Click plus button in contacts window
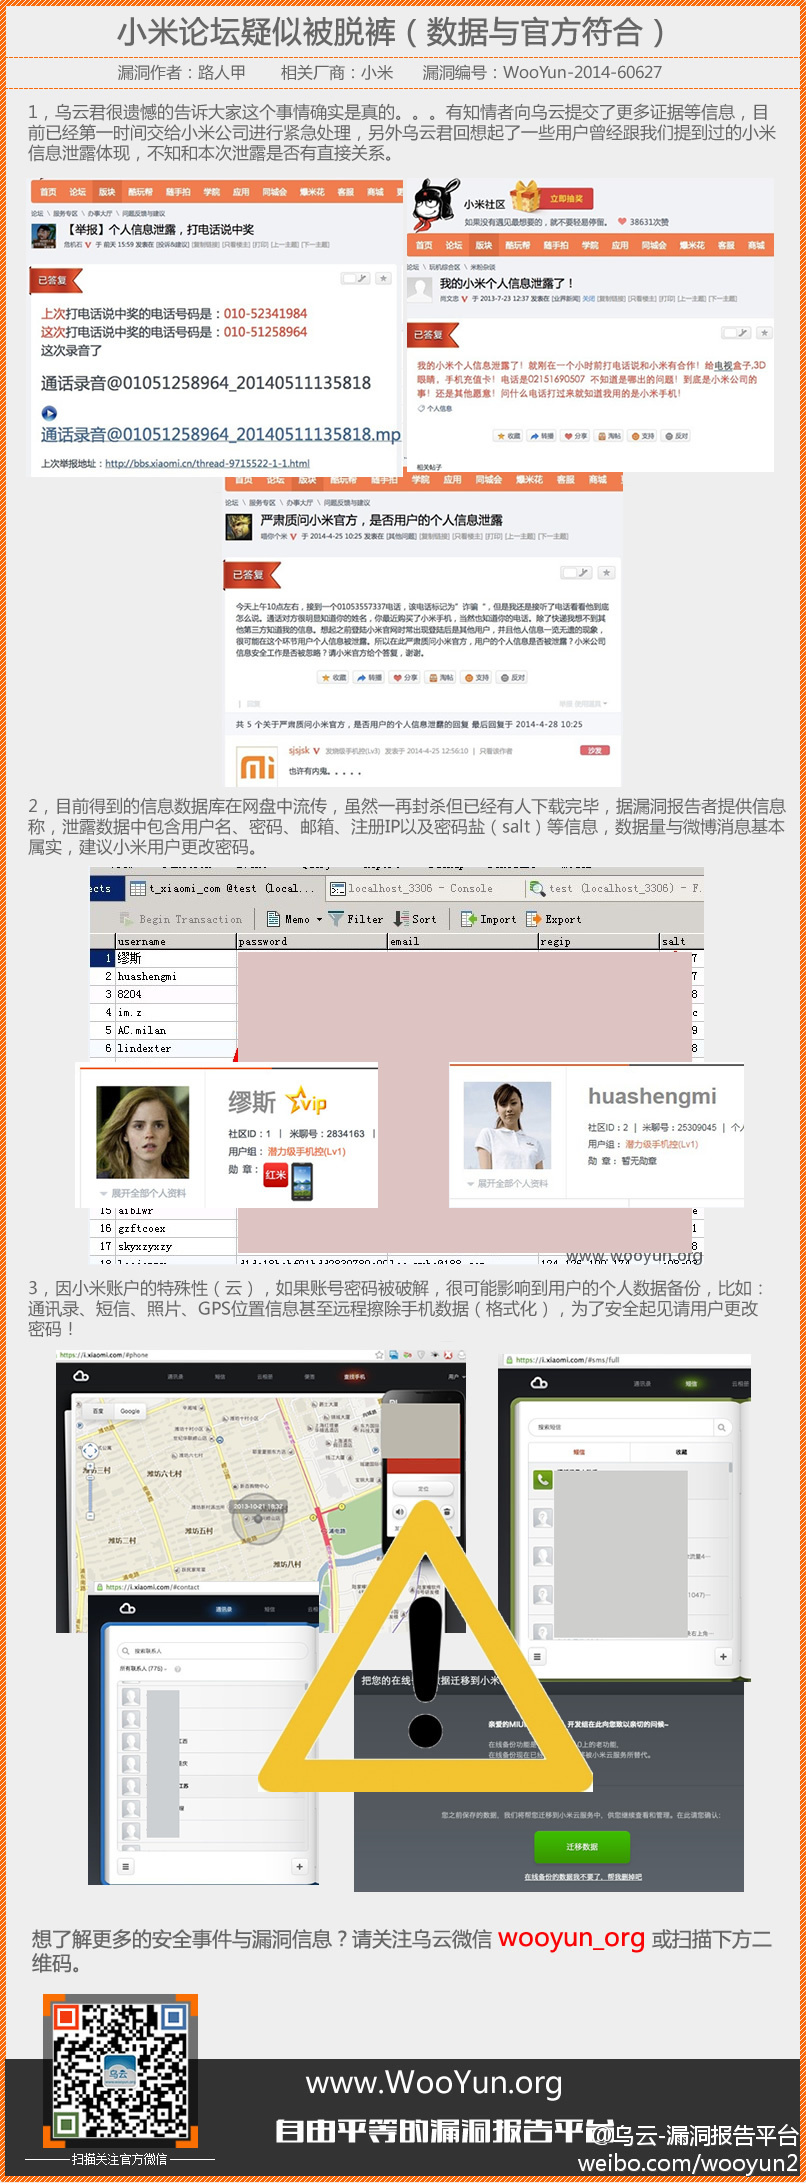This screenshot has height=2183, width=806. (299, 1867)
